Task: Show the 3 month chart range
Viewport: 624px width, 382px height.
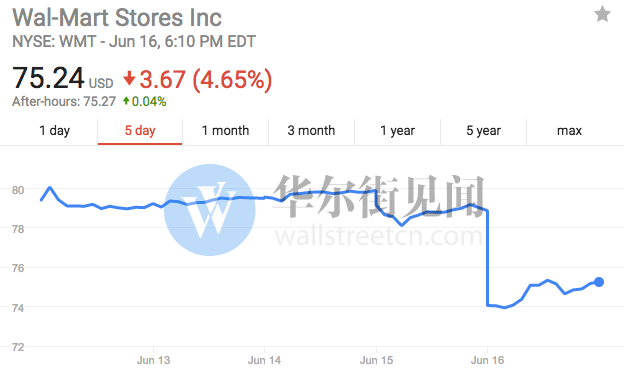Action: (311, 131)
